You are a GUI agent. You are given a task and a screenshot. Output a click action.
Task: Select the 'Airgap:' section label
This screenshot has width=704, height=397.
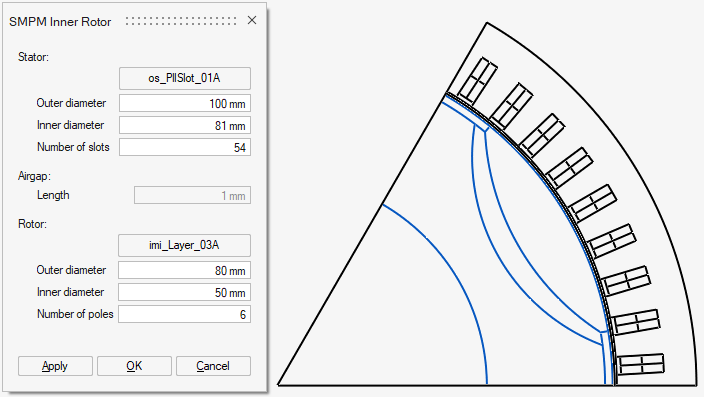[34, 176]
